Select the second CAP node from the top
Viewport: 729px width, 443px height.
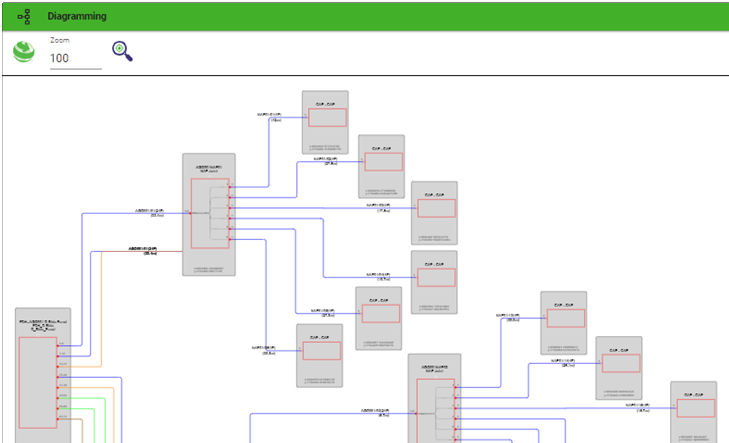point(381,166)
